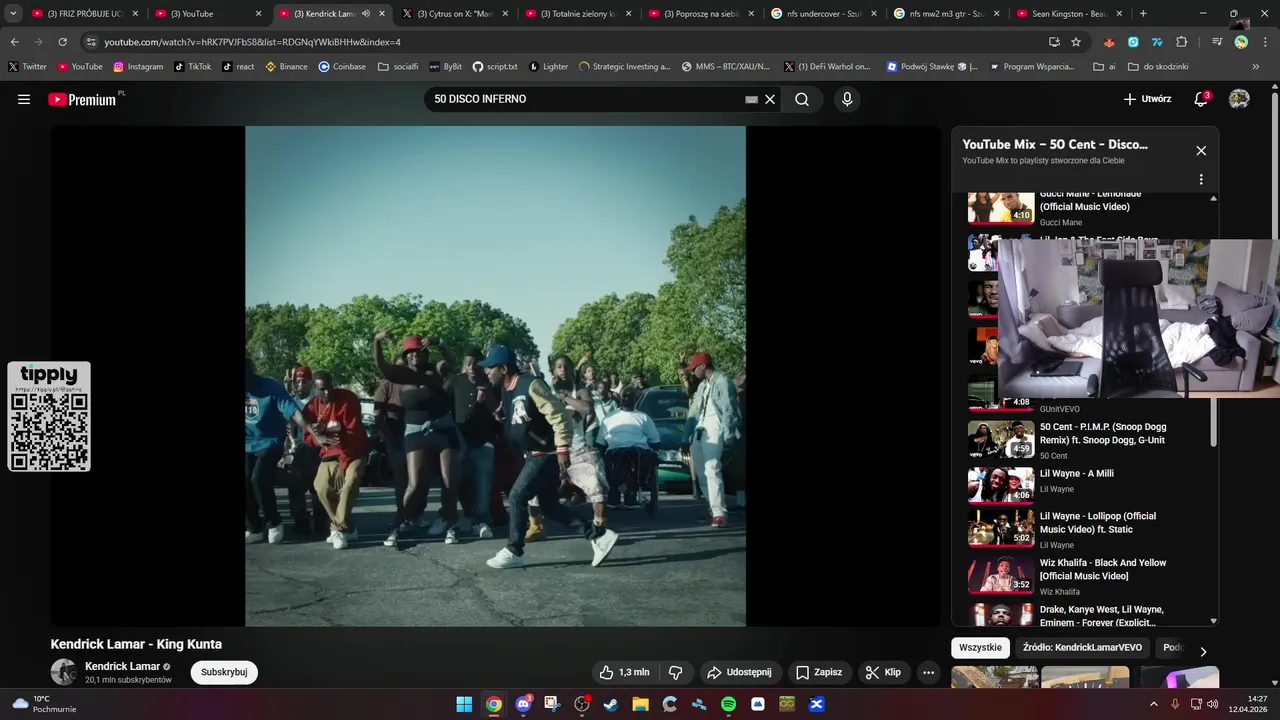Select the Źródło: KendrickLamarVEVO chip

(1082, 648)
